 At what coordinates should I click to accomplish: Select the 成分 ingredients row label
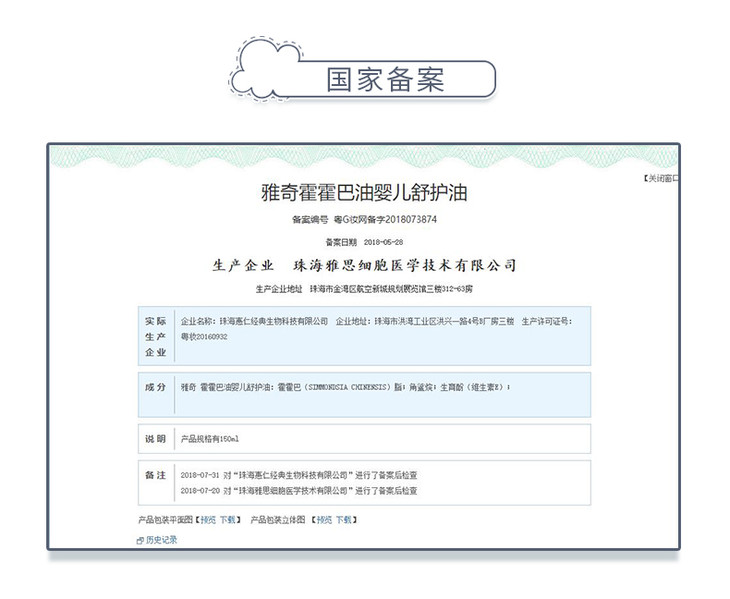click(x=155, y=386)
